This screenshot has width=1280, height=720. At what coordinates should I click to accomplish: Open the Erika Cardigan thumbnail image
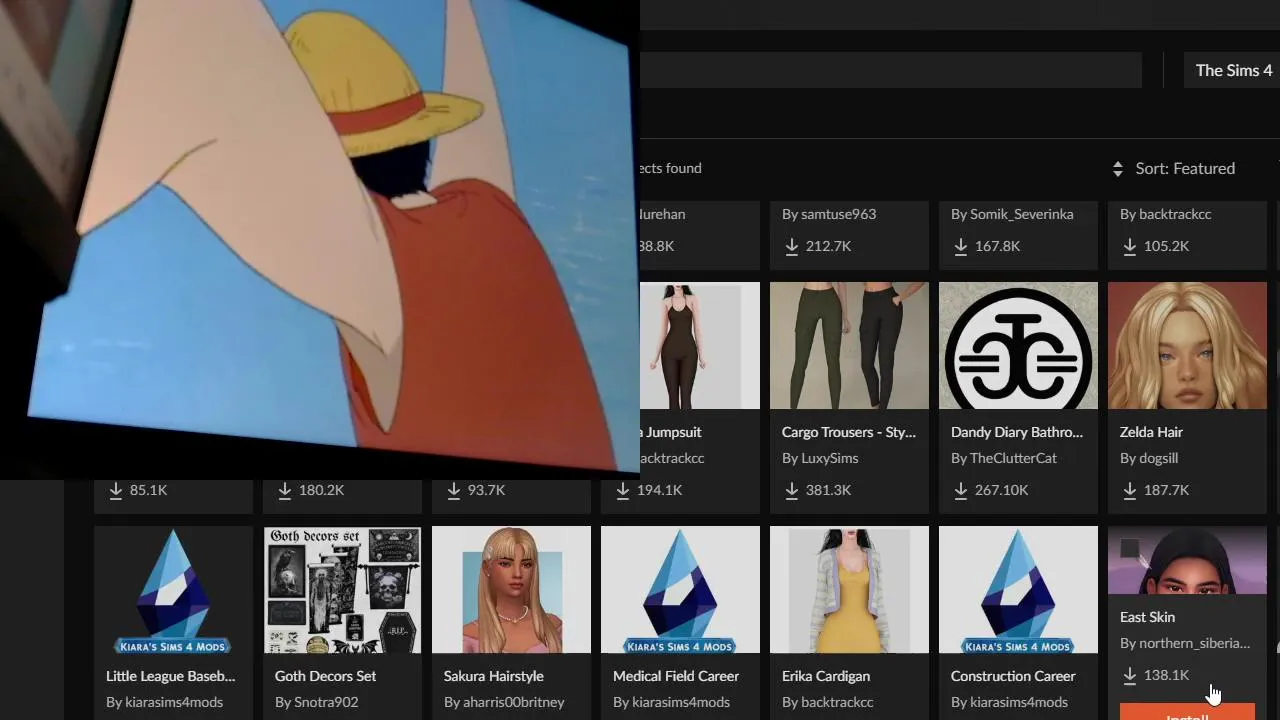849,590
